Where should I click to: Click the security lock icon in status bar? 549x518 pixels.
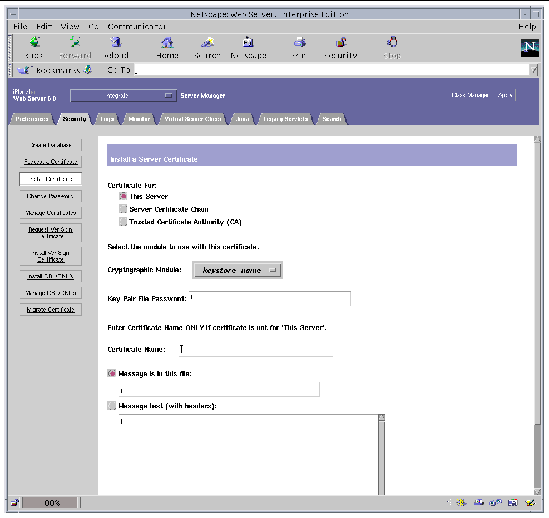click(x=14, y=503)
